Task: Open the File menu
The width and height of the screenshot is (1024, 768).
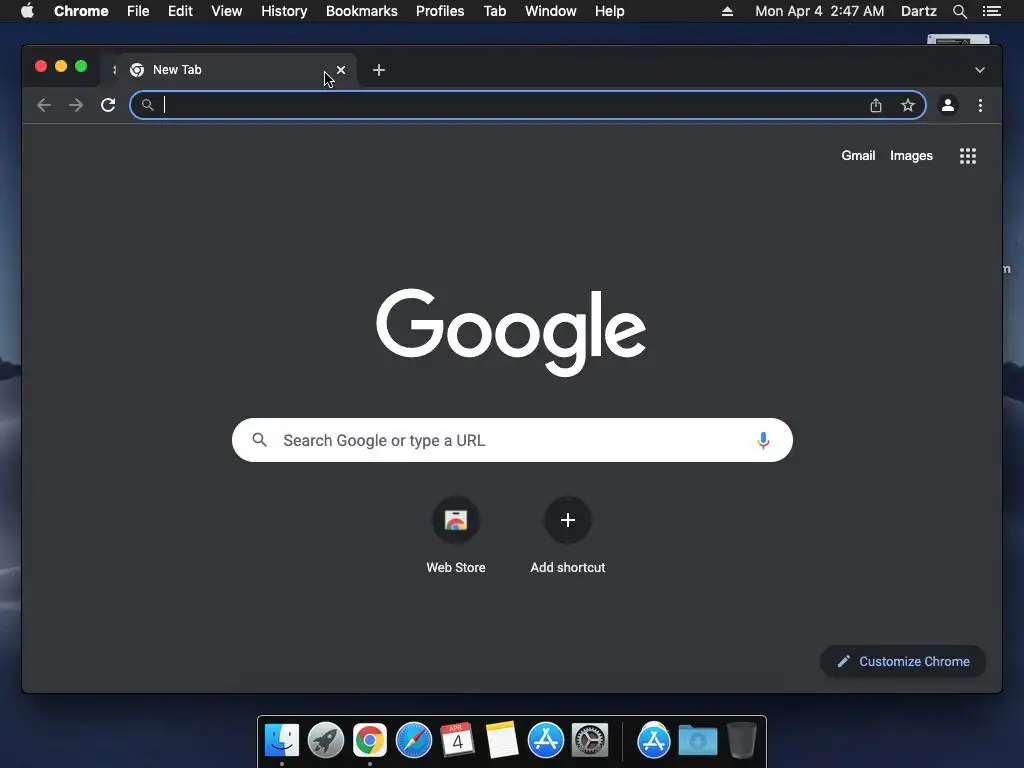Action: [138, 11]
